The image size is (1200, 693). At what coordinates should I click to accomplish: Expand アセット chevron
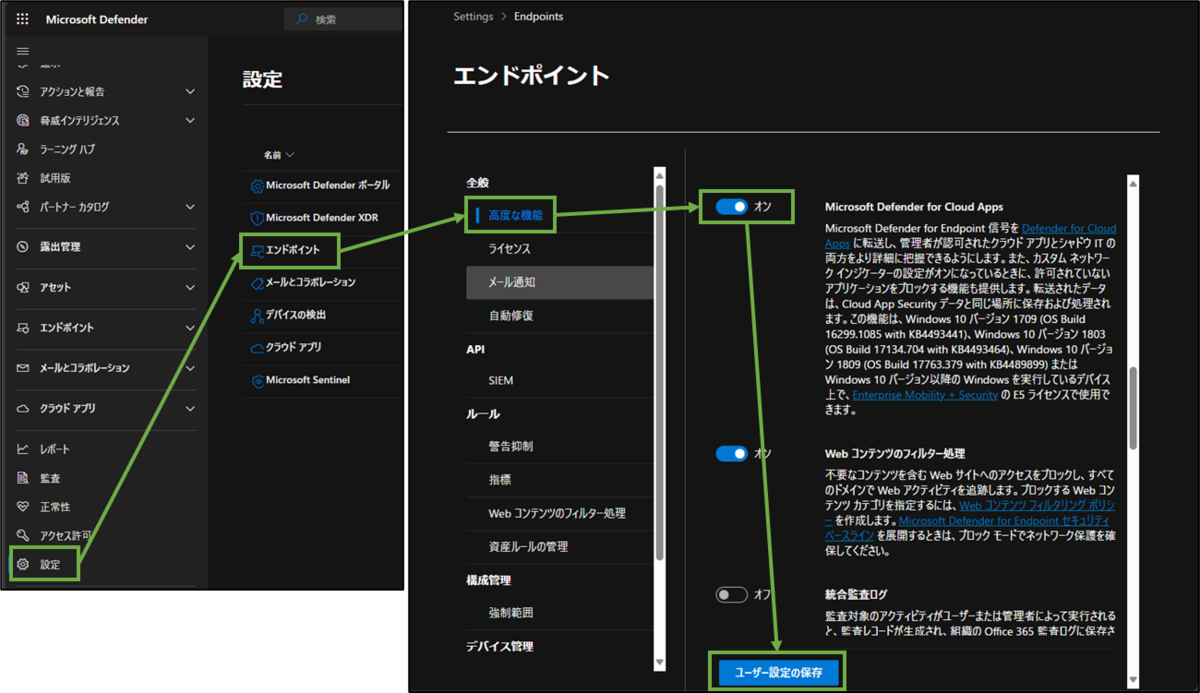point(190,288)
